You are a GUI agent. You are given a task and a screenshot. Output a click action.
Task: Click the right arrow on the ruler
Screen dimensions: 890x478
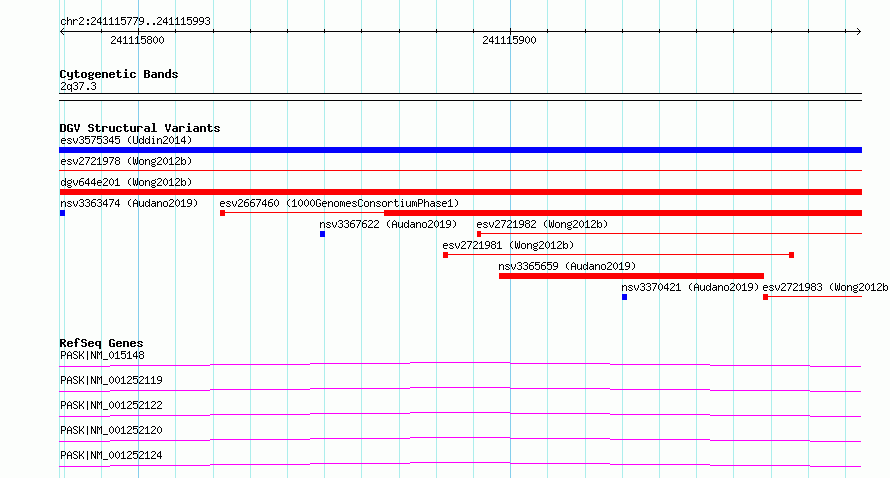pos(858,32)
